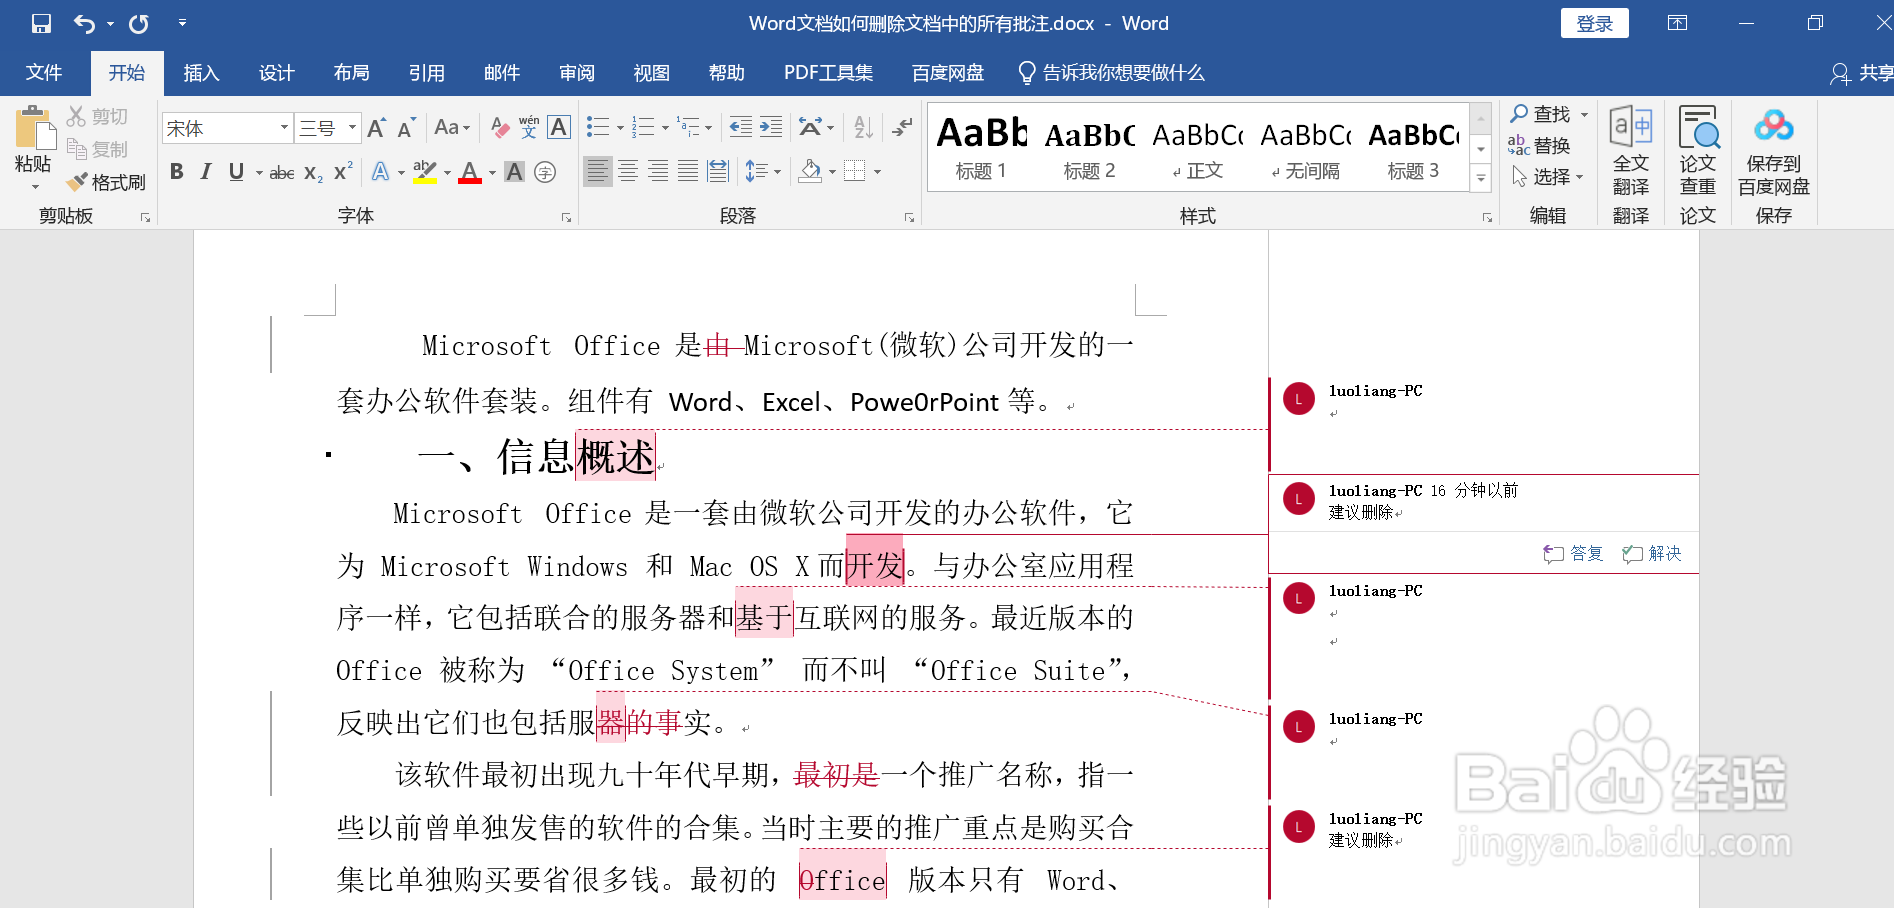
Task: Resolve (解决) the selected comment
Action: 1652,553
